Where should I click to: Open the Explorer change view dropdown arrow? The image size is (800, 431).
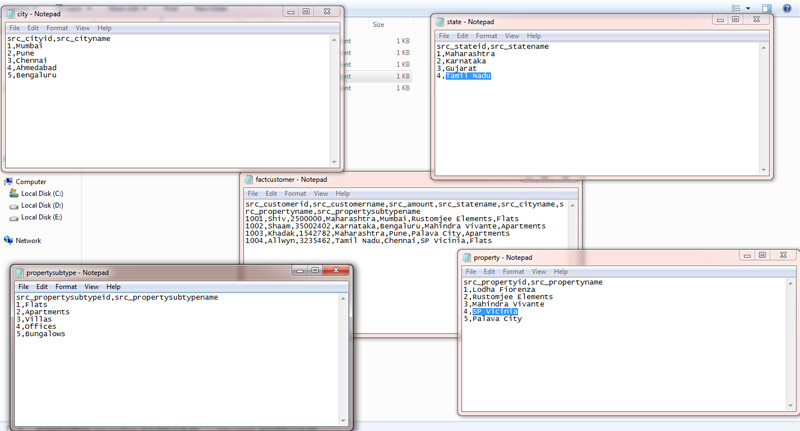tap(748, 9)
